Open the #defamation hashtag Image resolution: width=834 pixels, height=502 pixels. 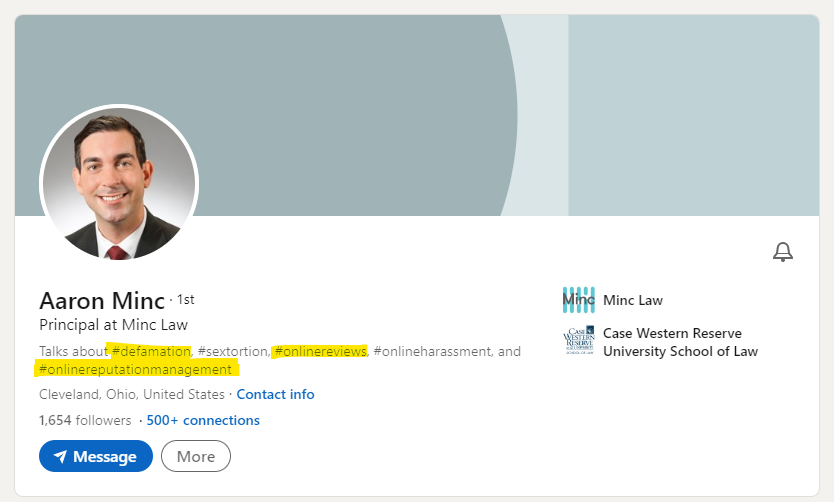click(151, 351)
